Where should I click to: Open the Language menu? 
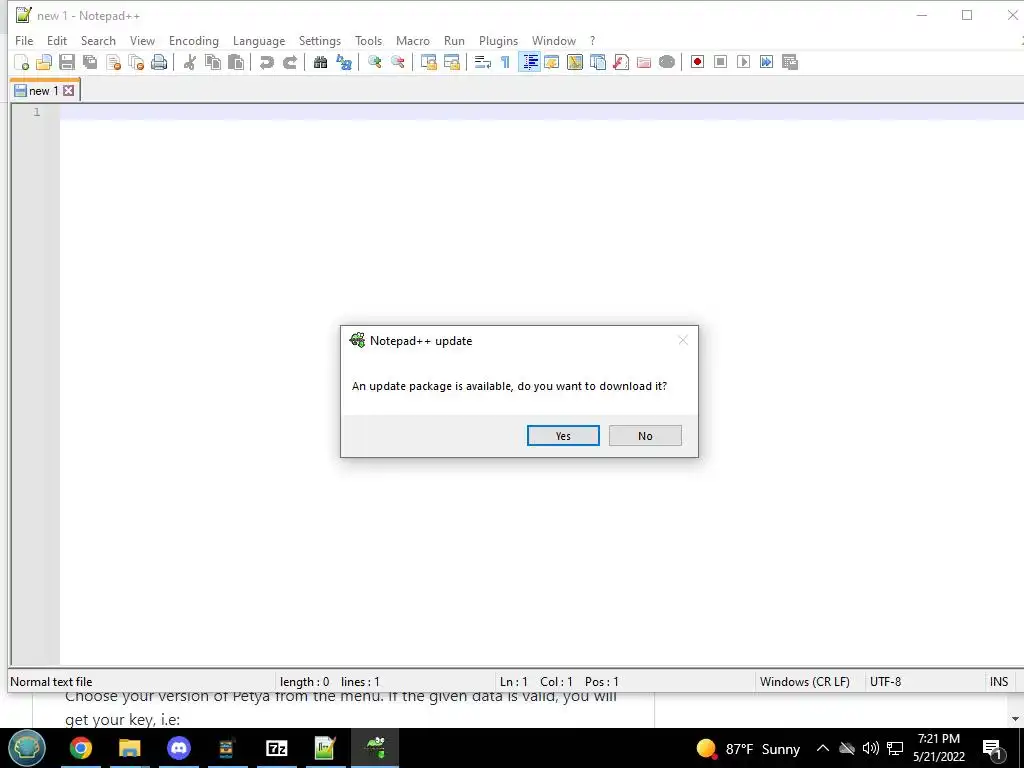259,40
